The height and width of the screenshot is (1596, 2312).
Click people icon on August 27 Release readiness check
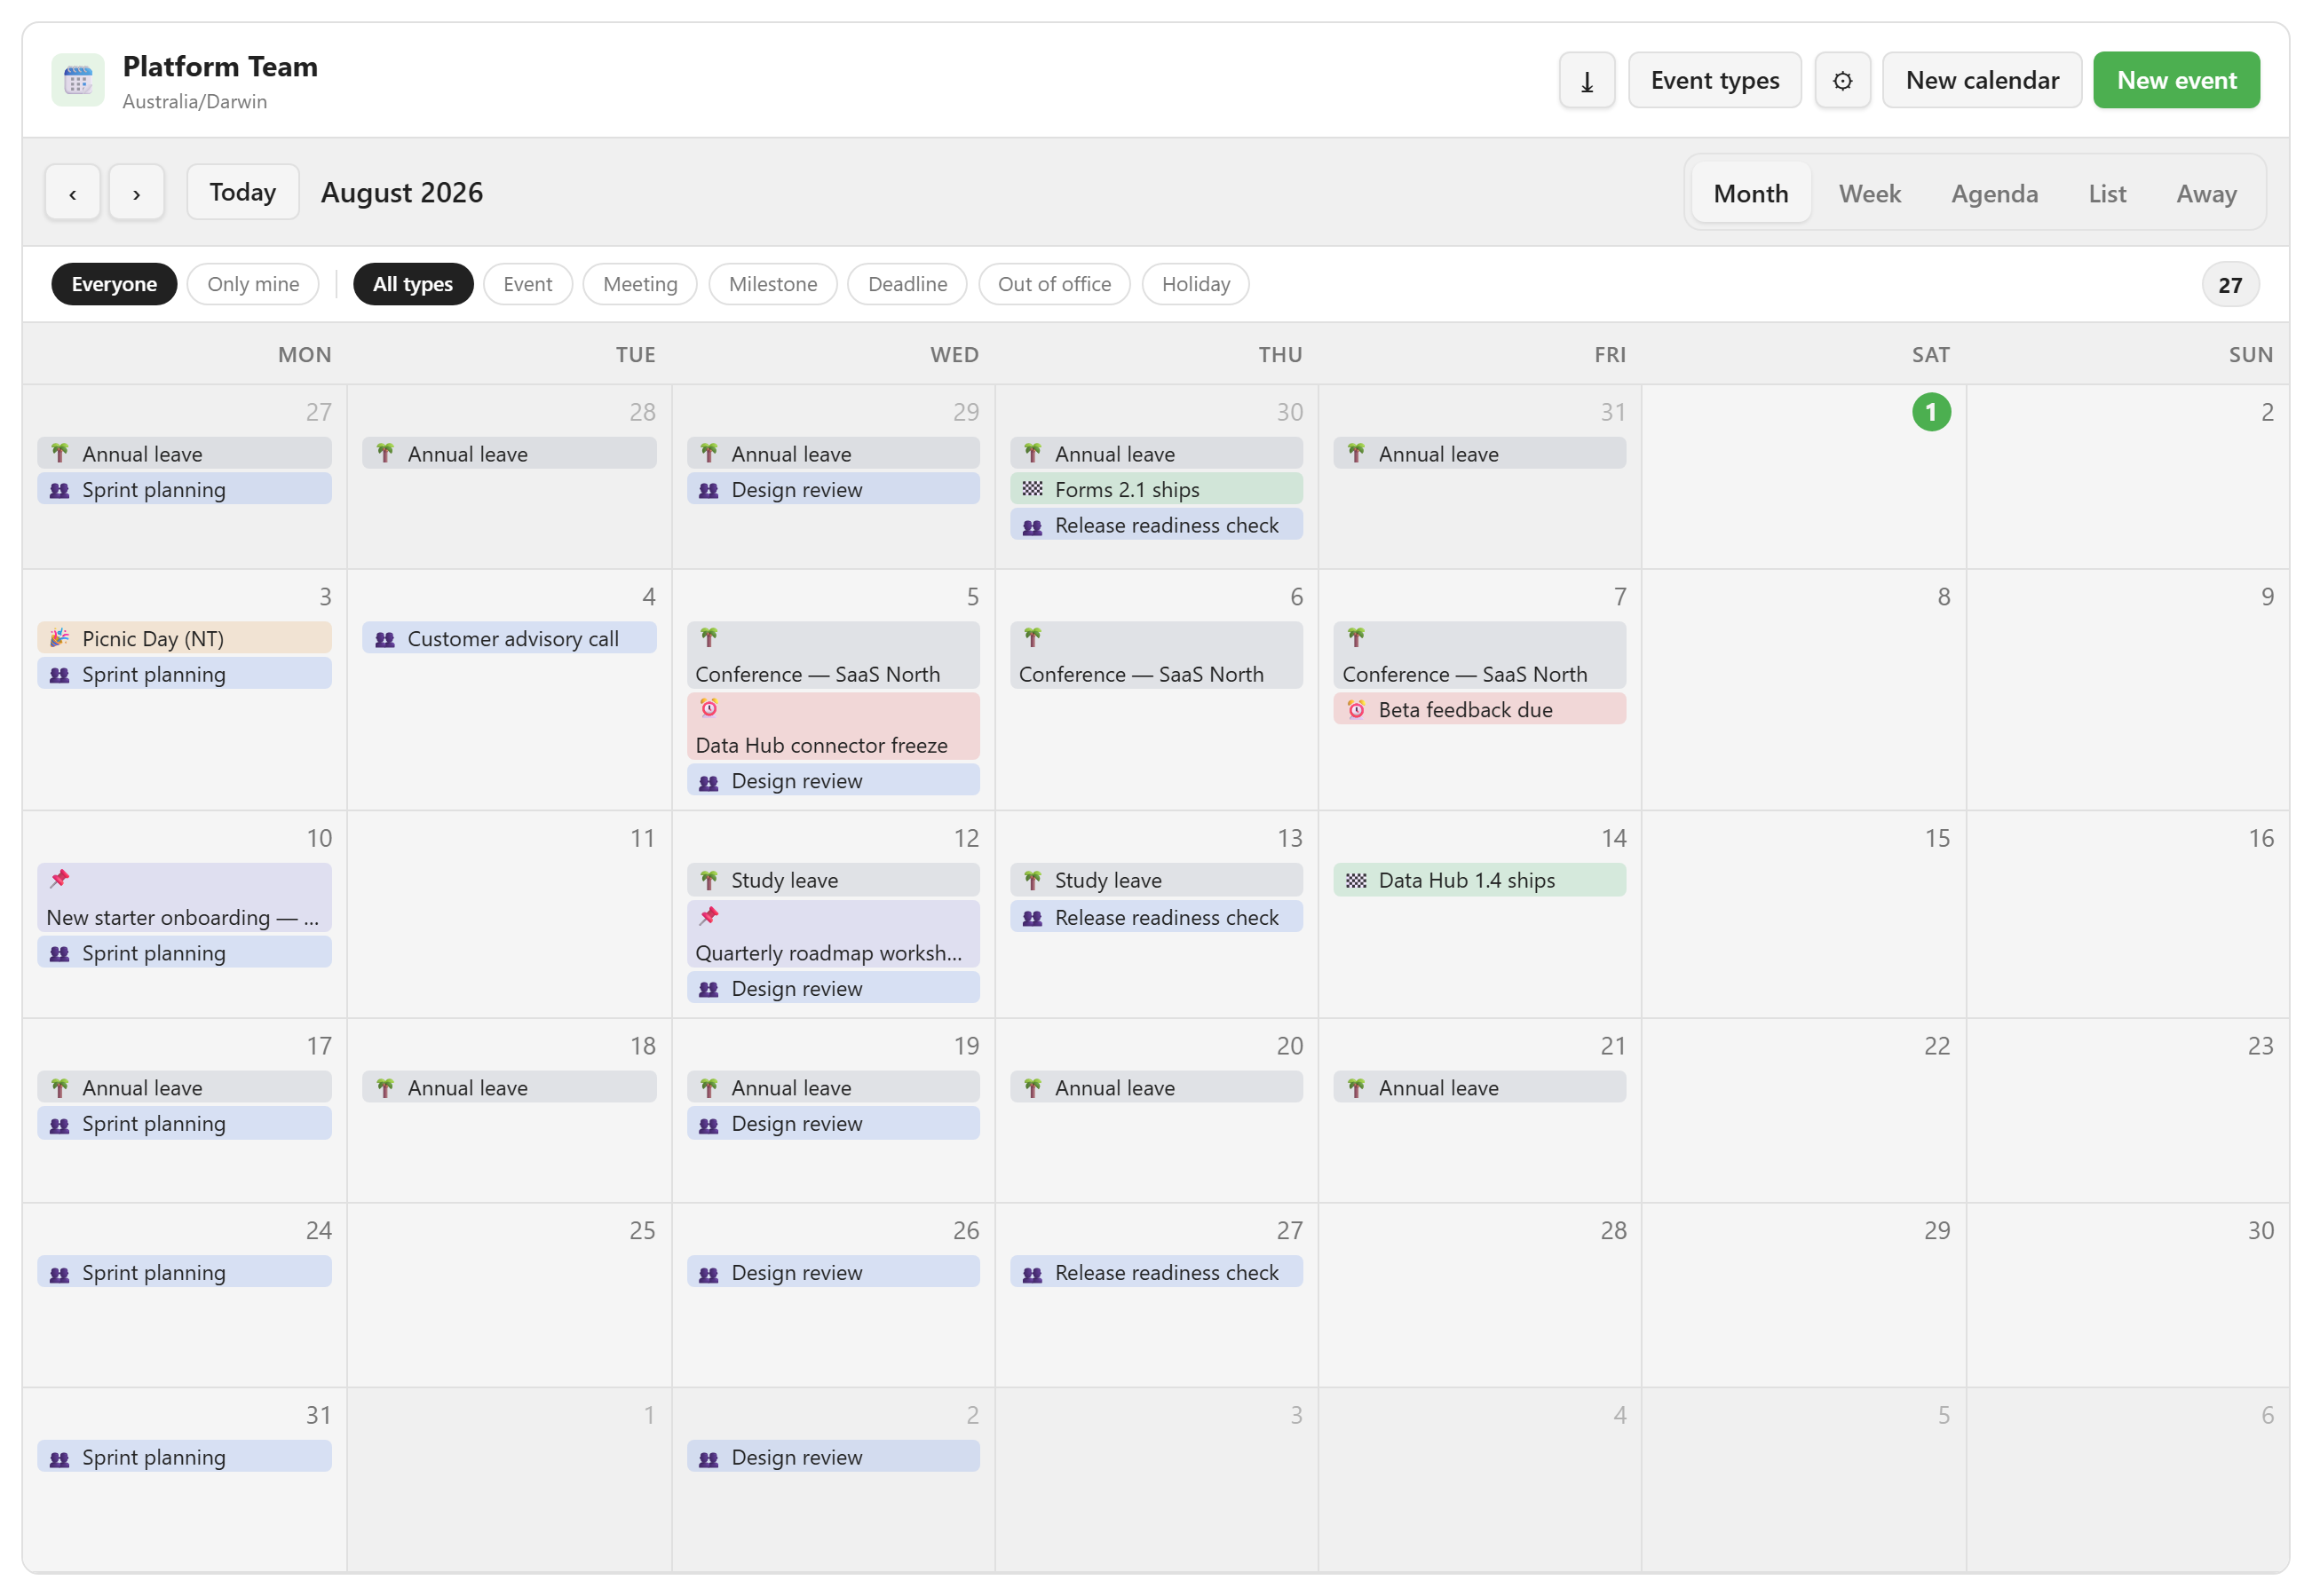[1032, 1273]
